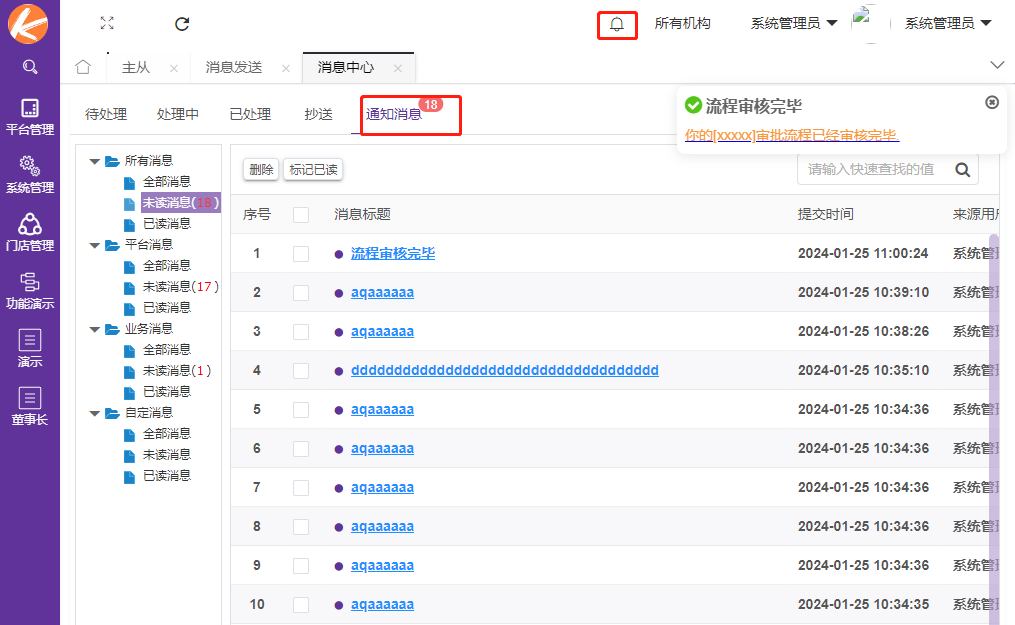
Task: Click the quick search input field
Action: [872, 169]
